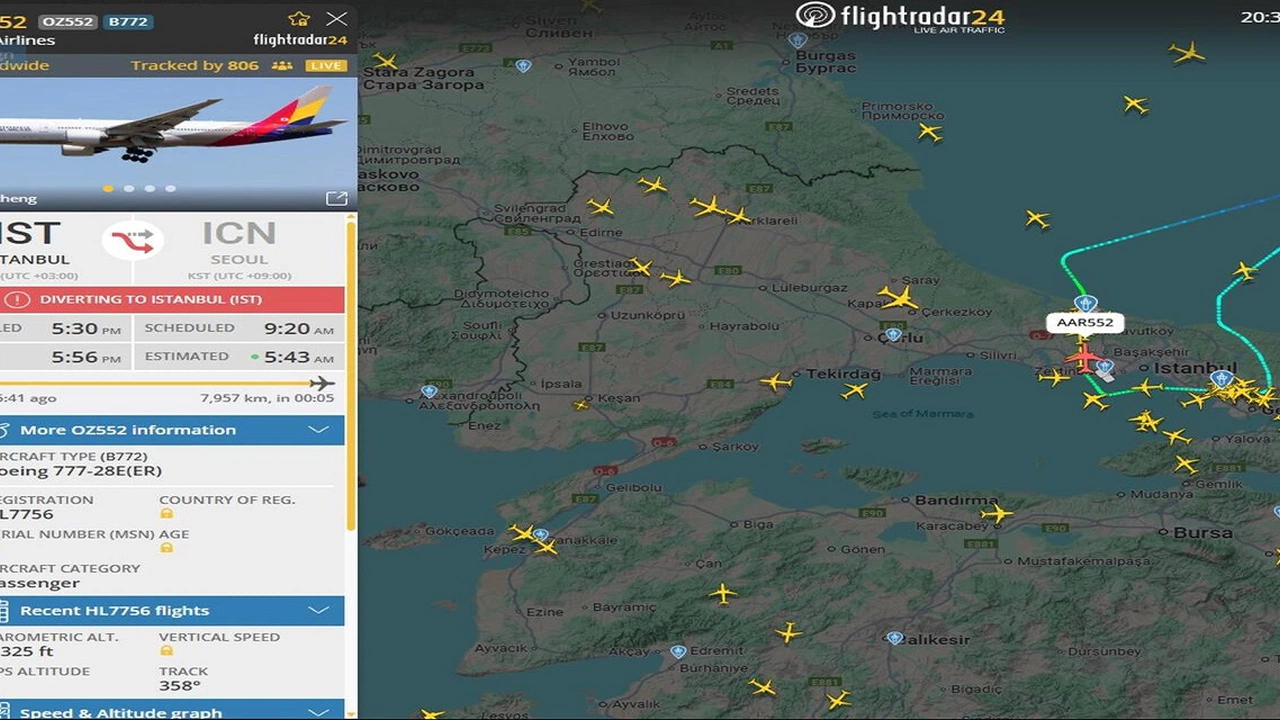Select the yellow plane east of Bandırma
Viewport: 1280px width, 720px height.
[x=996, y=514]
